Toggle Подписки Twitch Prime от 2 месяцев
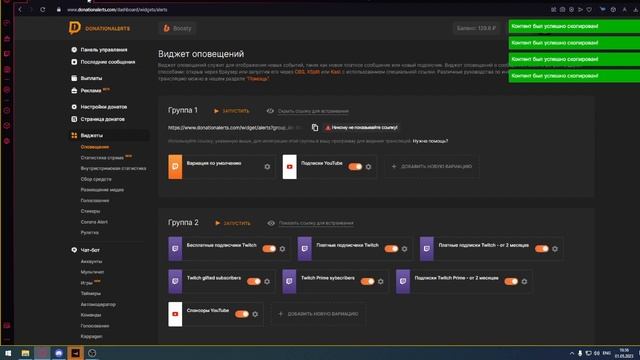The height and width of the screenshot is (360, 640). click(x=511, y=281)
